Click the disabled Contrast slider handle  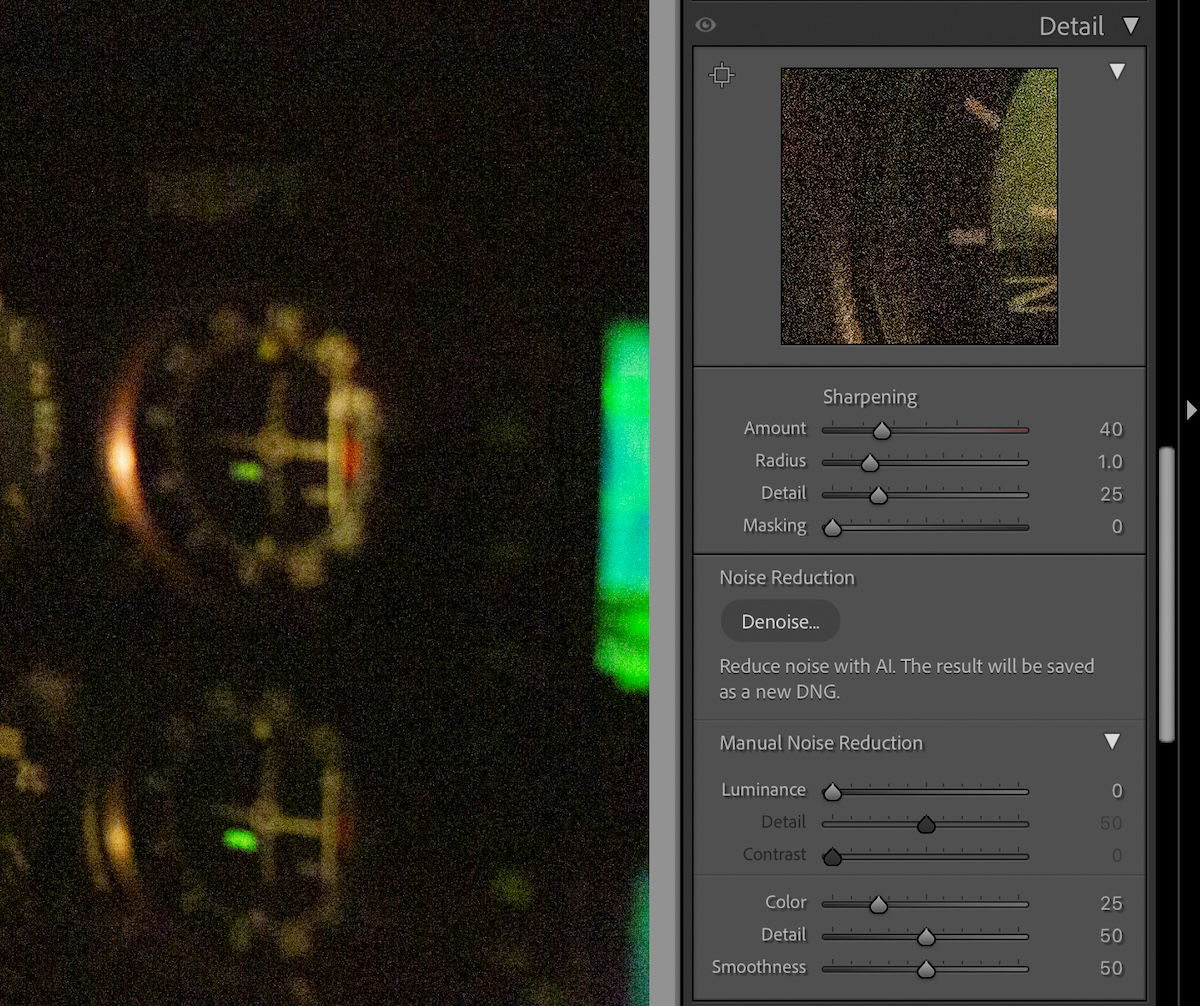coord(832,856)
